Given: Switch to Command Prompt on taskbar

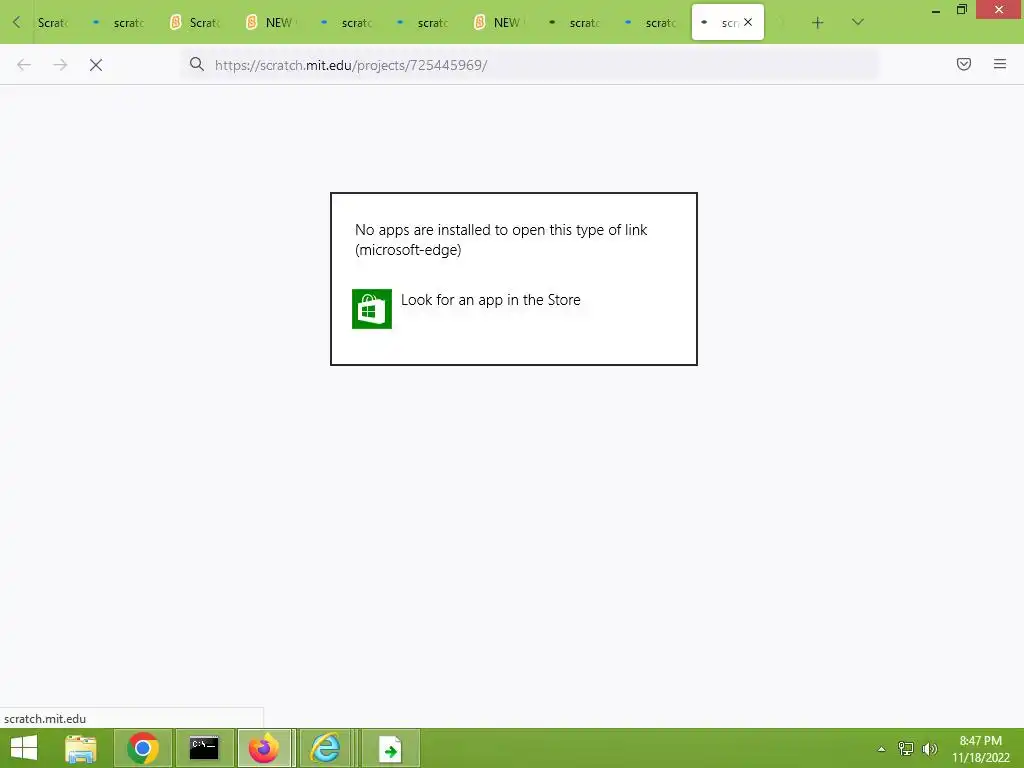Looking at the screenshot, I should pos(204,748).
